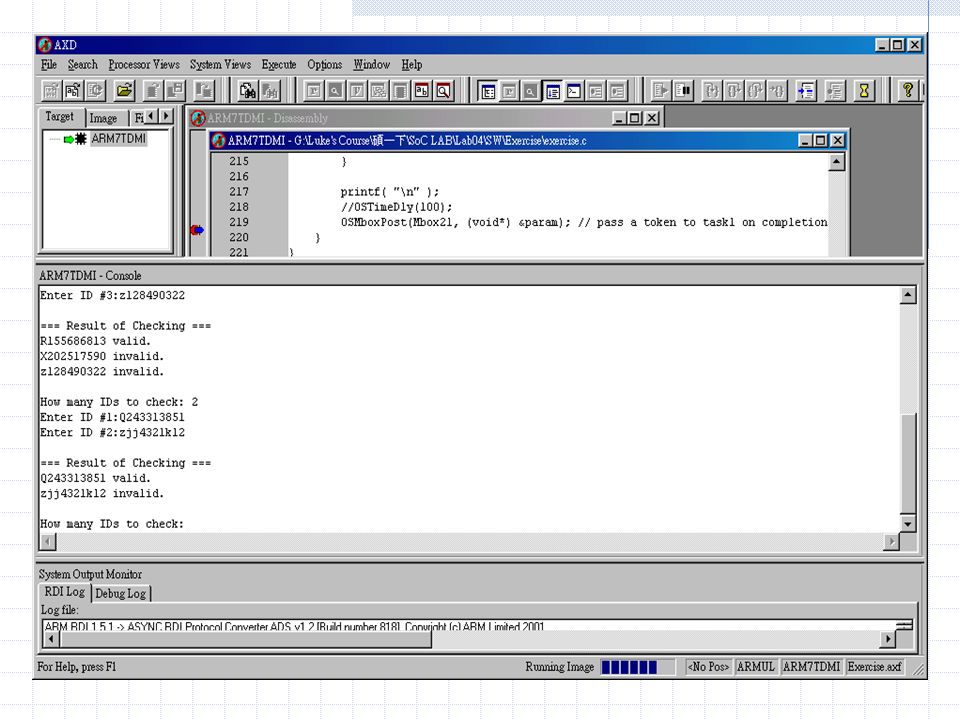Screen dimensions: 960x720
Task: Open the Help menu
Action: tap(412, 65)
